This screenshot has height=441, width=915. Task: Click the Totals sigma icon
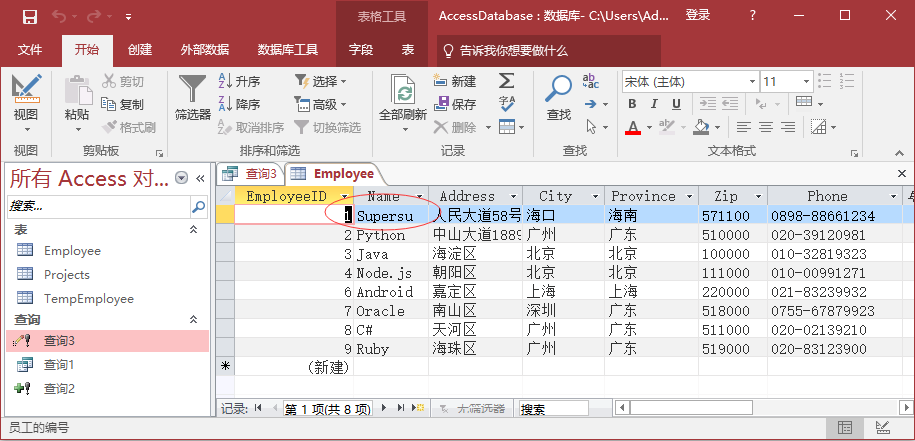click(507, 81)
